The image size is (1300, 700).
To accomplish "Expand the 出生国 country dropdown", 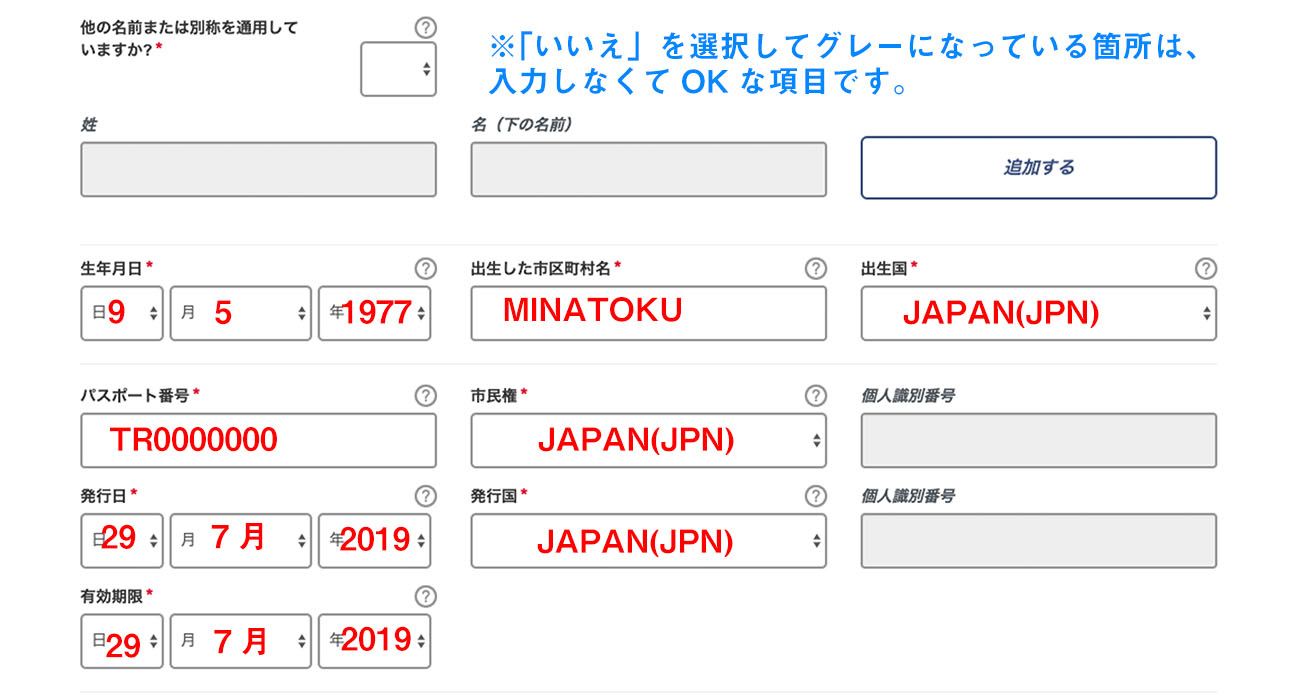I will click(x=1038, y=313).
